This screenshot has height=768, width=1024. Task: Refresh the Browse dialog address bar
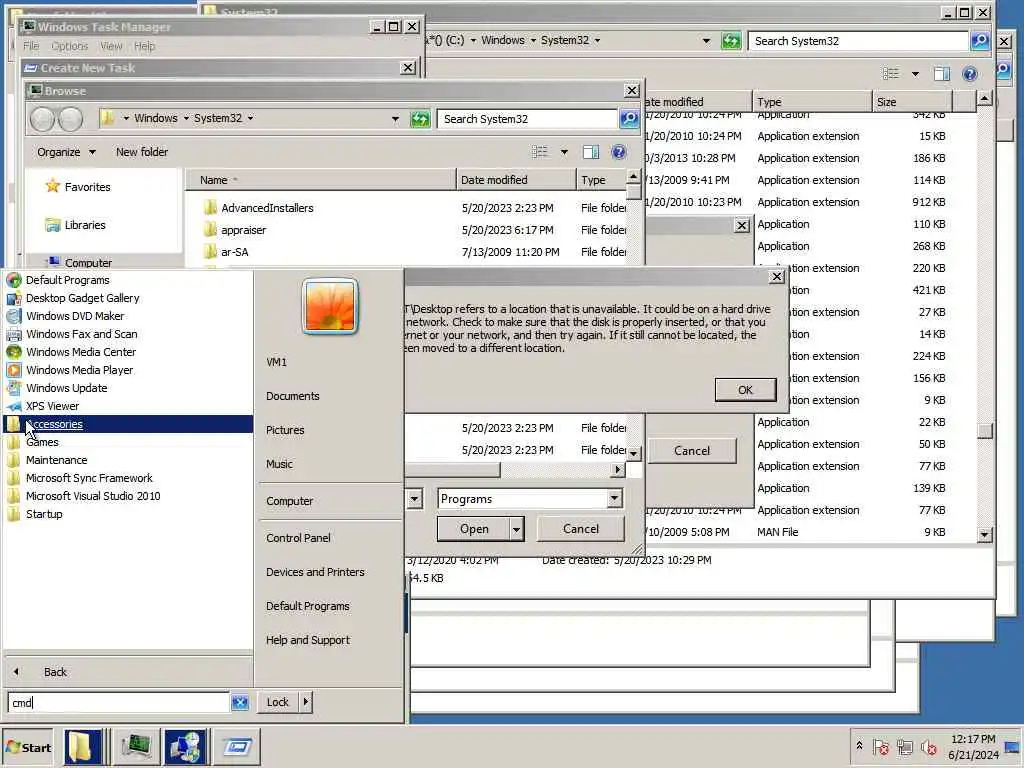(x=420, y=119)
